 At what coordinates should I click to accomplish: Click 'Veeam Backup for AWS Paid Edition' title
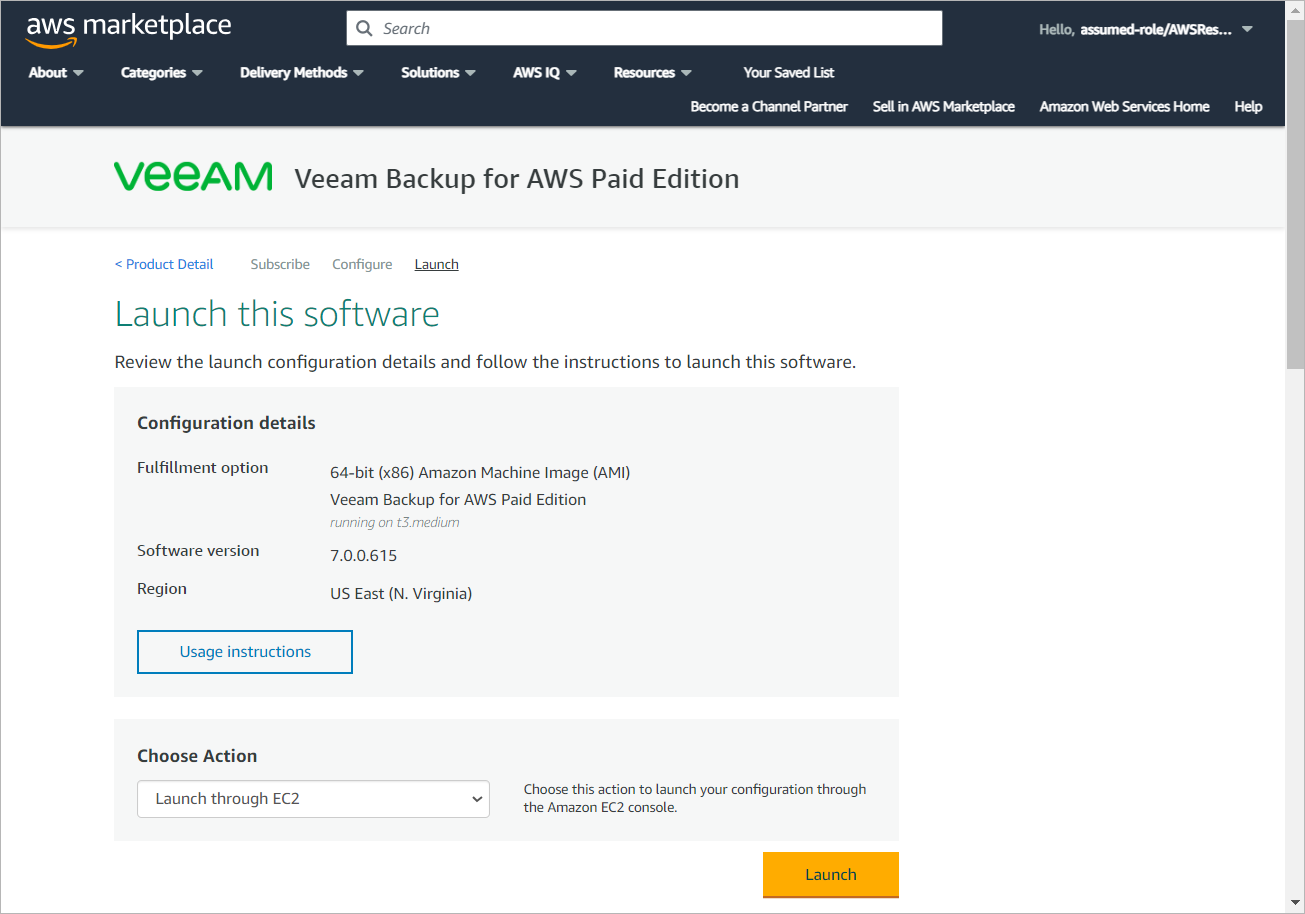(x=517, y=179)
